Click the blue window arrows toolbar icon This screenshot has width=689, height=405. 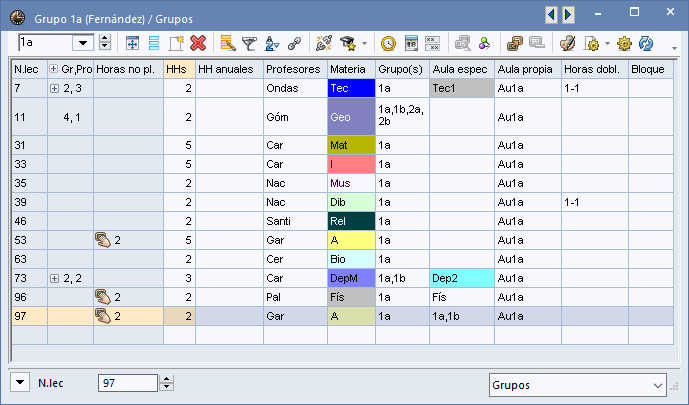coord(132,43)
